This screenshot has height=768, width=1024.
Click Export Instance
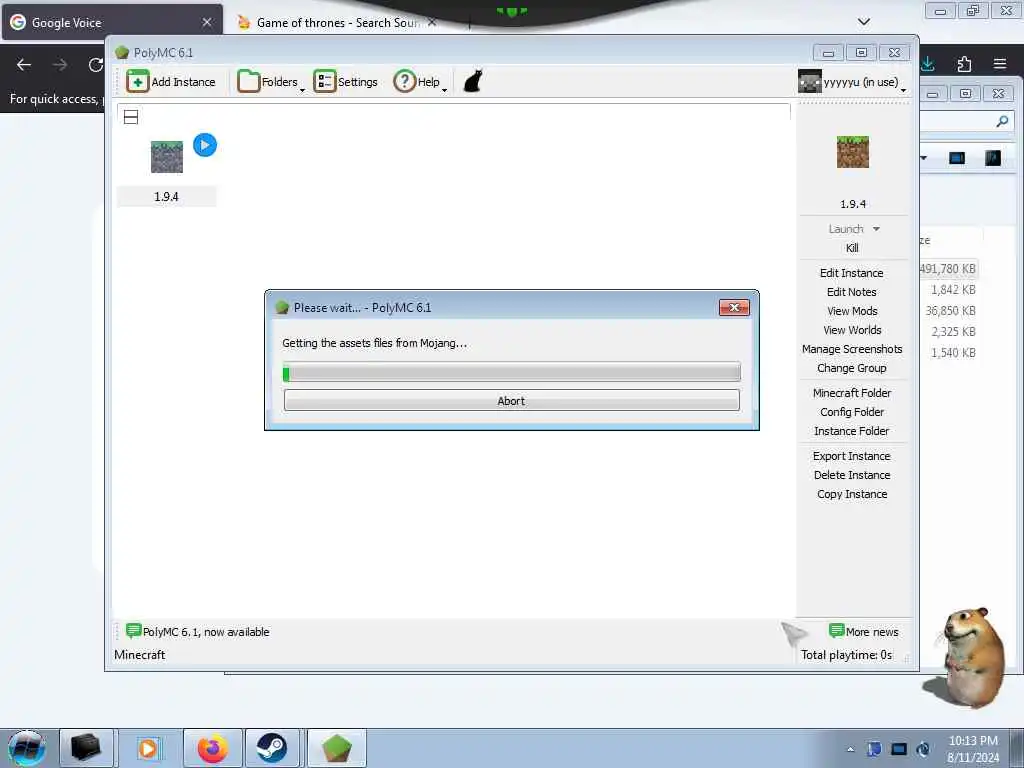coord(852,456)
